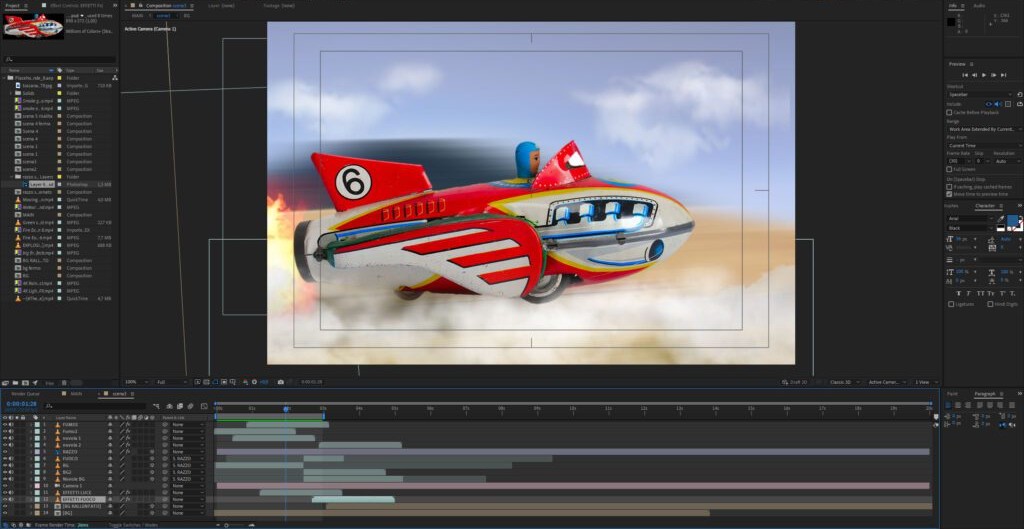
Task: Enable Frame Blending for the timeline
Action: tap(180, 406)
